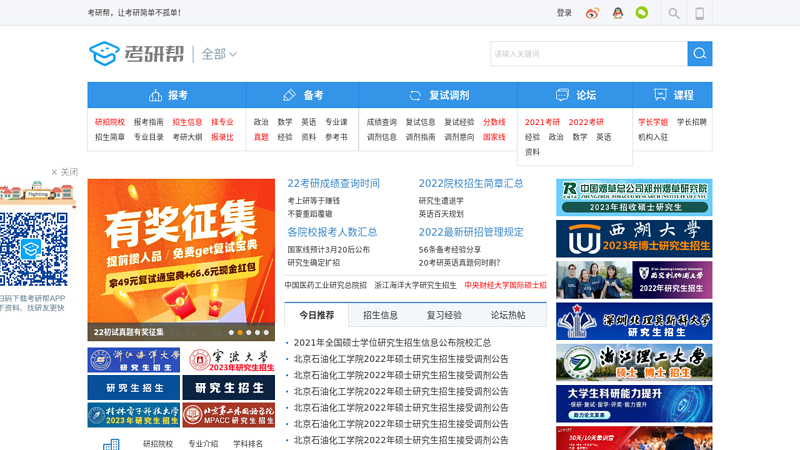Click the 考研帮 logo
This screenshot has height=450, width=800.
136,54
